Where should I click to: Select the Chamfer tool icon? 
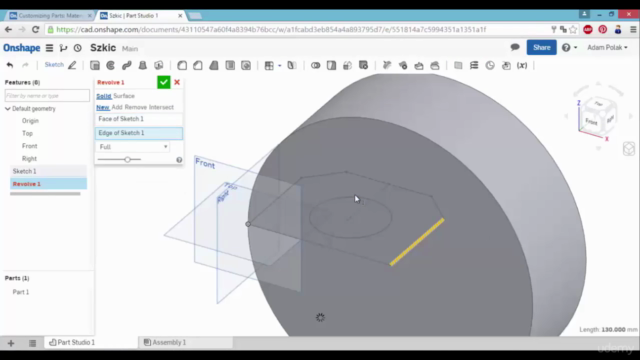(x=198, y=65)
